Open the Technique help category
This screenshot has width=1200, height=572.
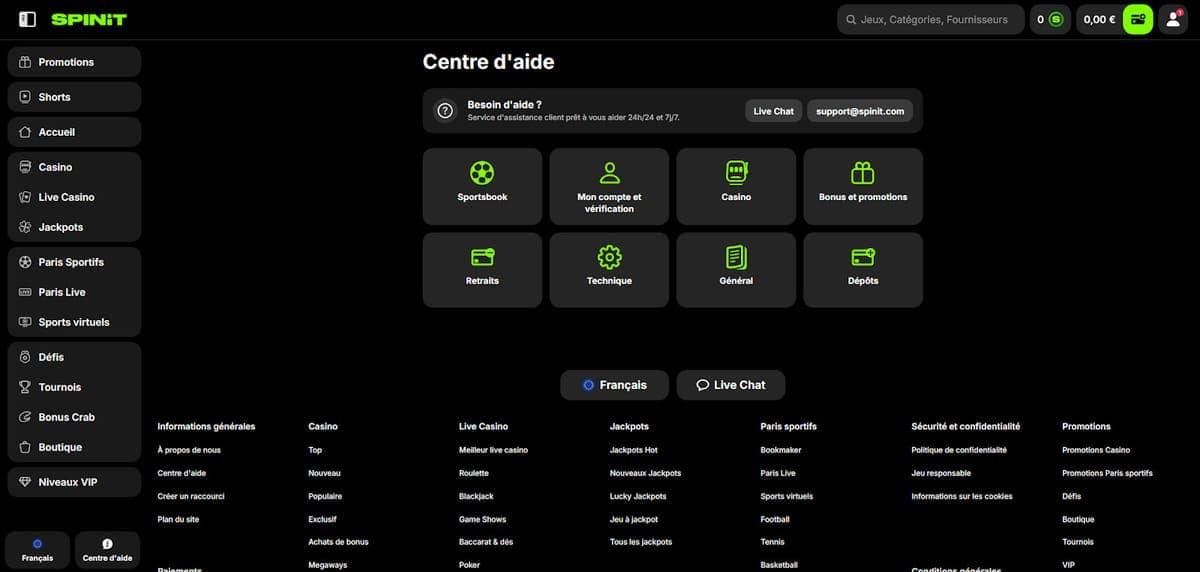pos(609,270)
